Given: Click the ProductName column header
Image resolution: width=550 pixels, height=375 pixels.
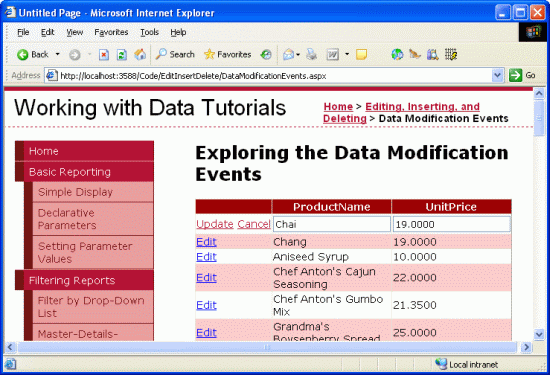Looking at the screenshot, I should [x=332, y=207].
